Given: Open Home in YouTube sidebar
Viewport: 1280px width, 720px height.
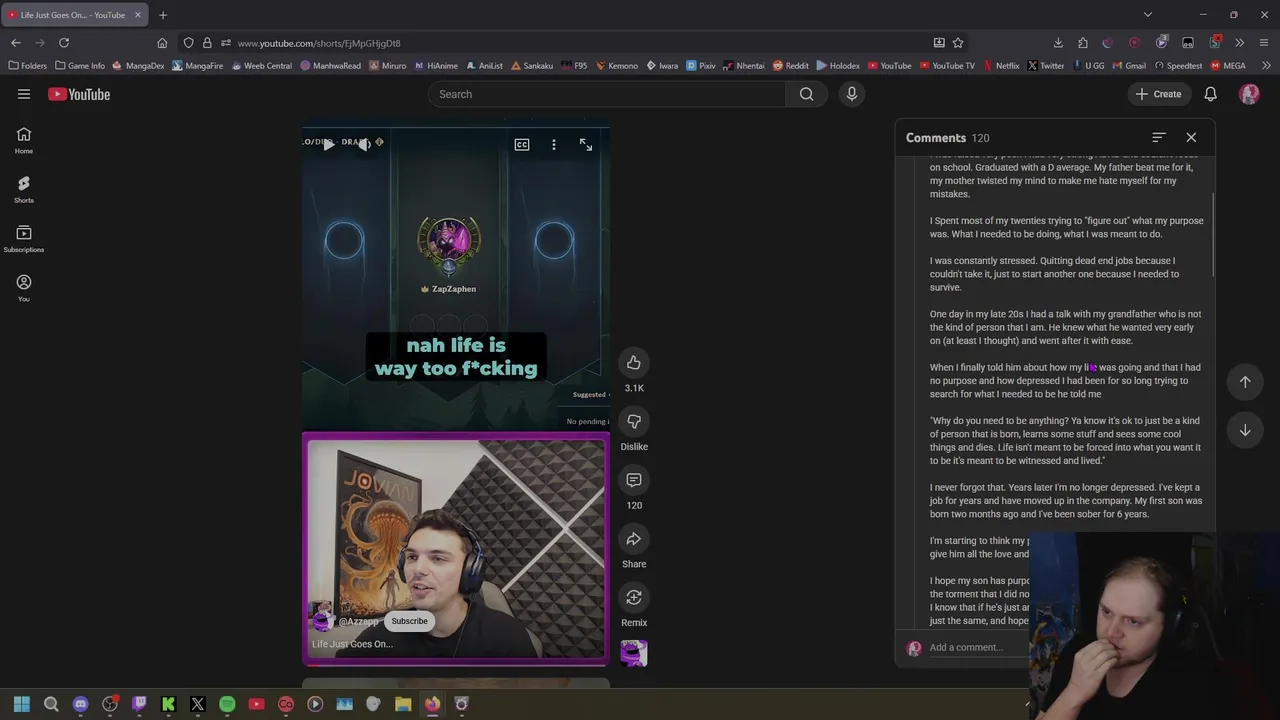Looking at the screenshot, I should point(24,140).
